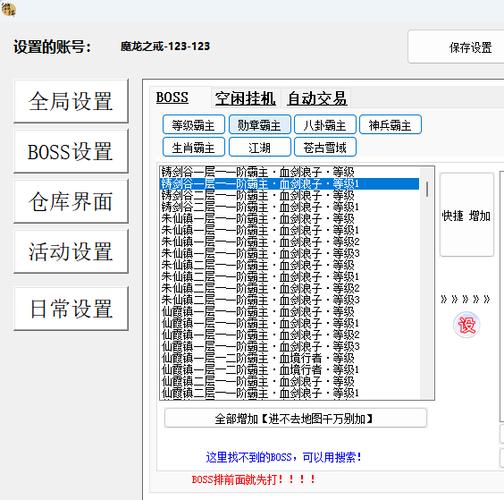504x500 pixels.
Task: Select row 朱仙镇一层一一阶霸主·血剑浪子·等级1
Action: coord(289,230)
